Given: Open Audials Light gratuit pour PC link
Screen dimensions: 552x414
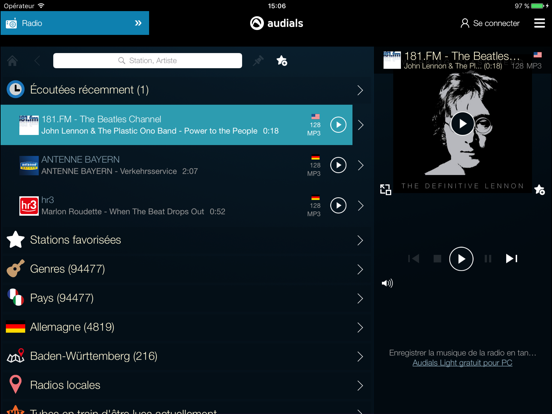Looking at the screenshot, I should pyautogui.click(x=462, y=363).
